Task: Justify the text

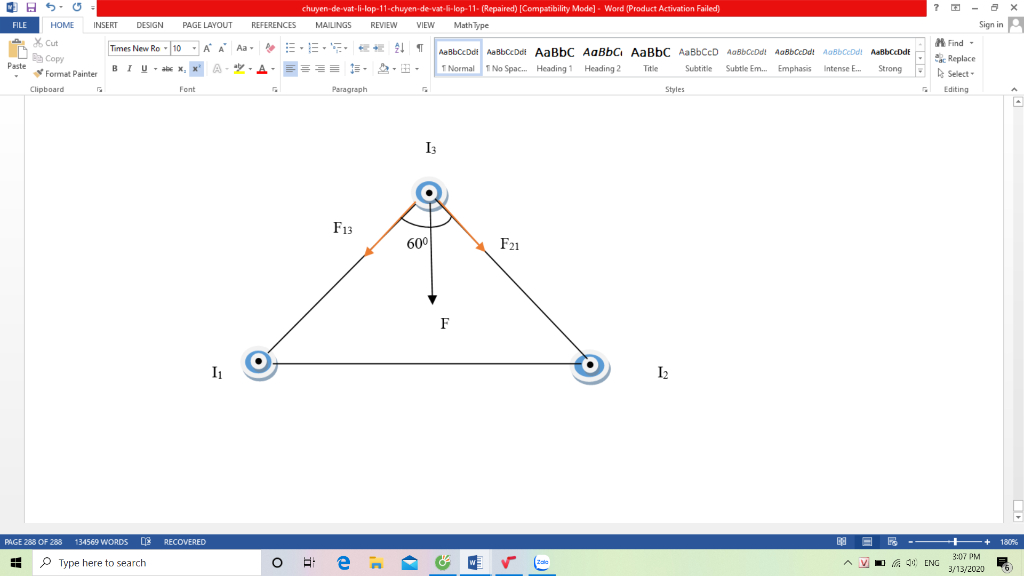Action: click(334, 69)
